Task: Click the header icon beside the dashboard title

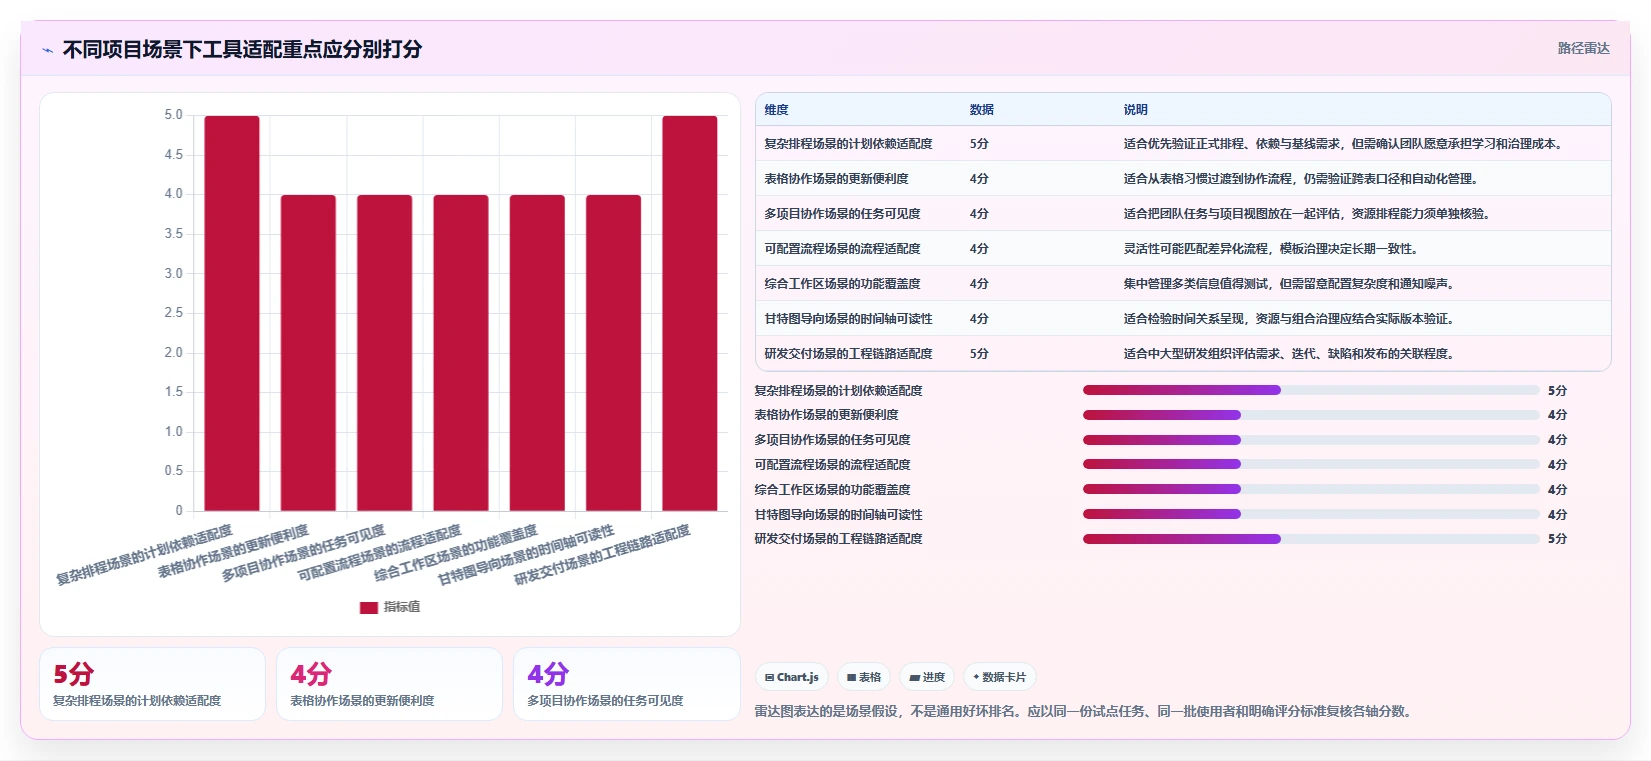Action: 48,50
